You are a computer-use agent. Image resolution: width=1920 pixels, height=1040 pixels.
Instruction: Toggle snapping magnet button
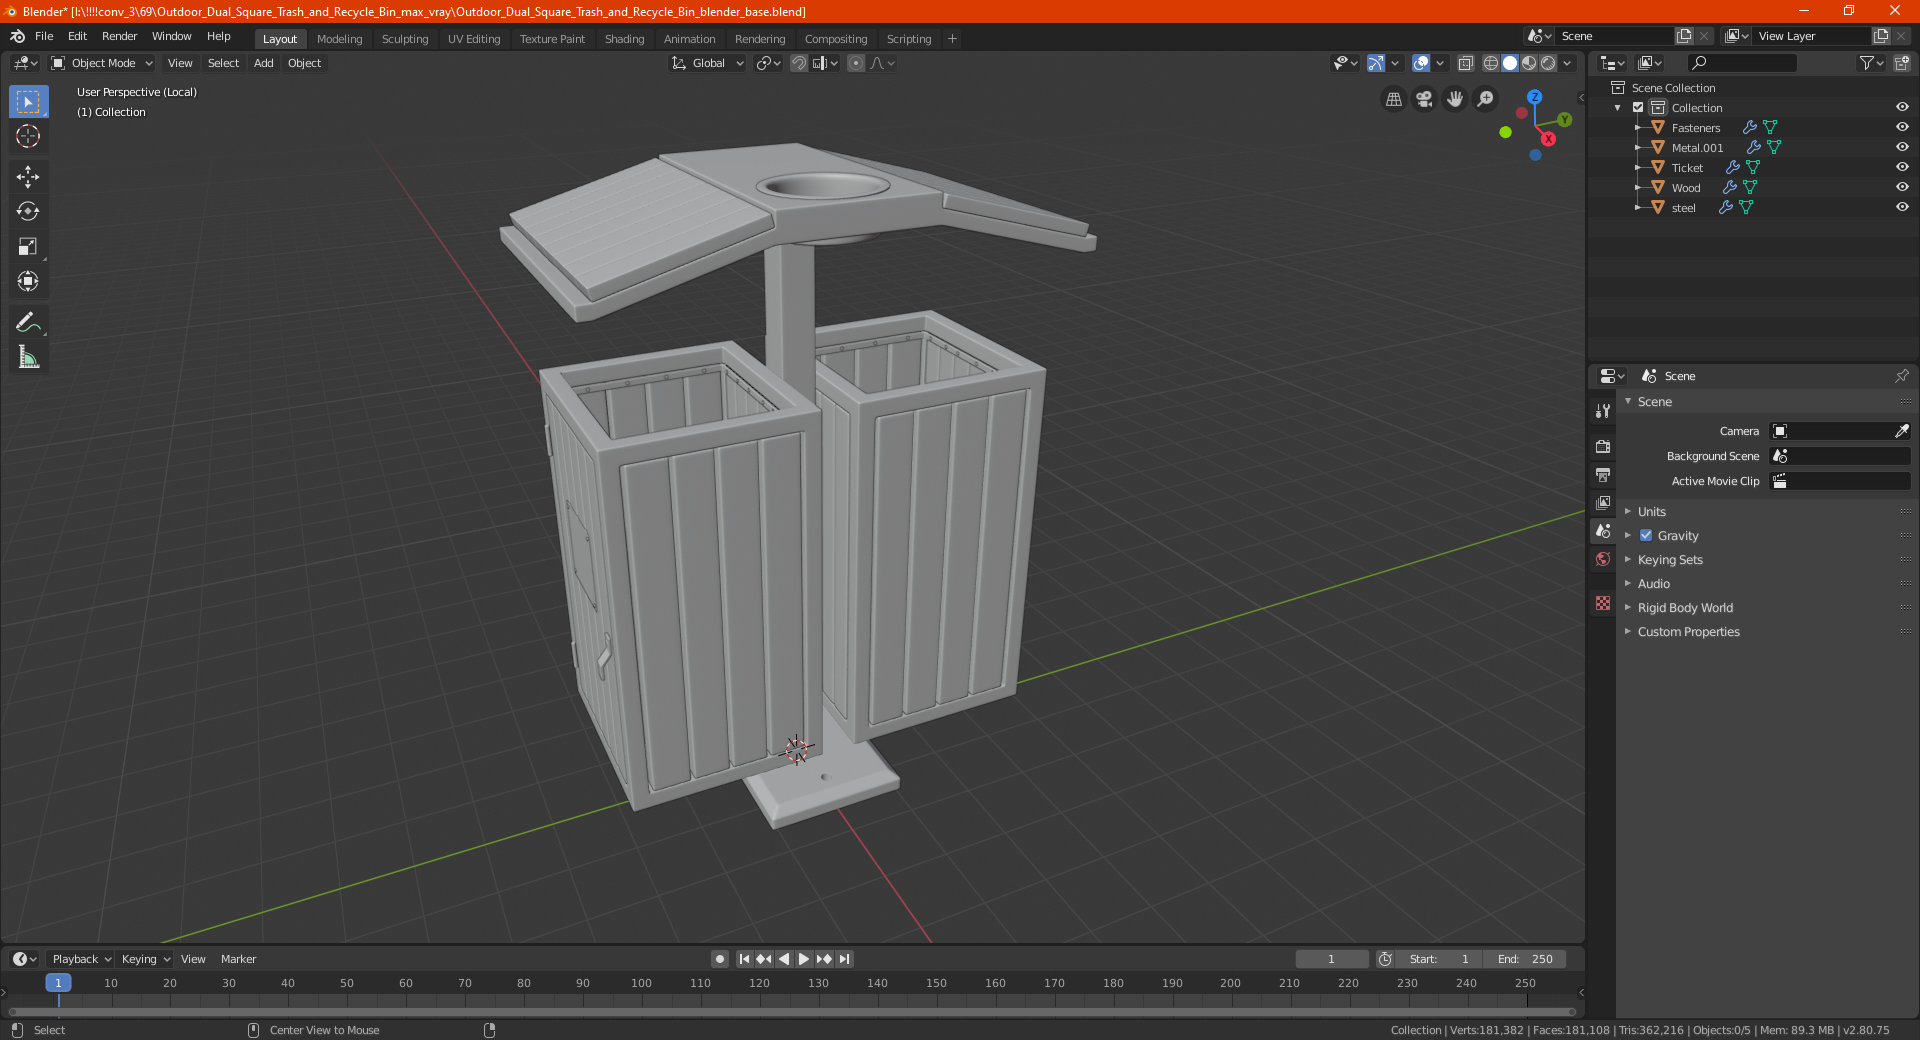[x=799, y=63]
